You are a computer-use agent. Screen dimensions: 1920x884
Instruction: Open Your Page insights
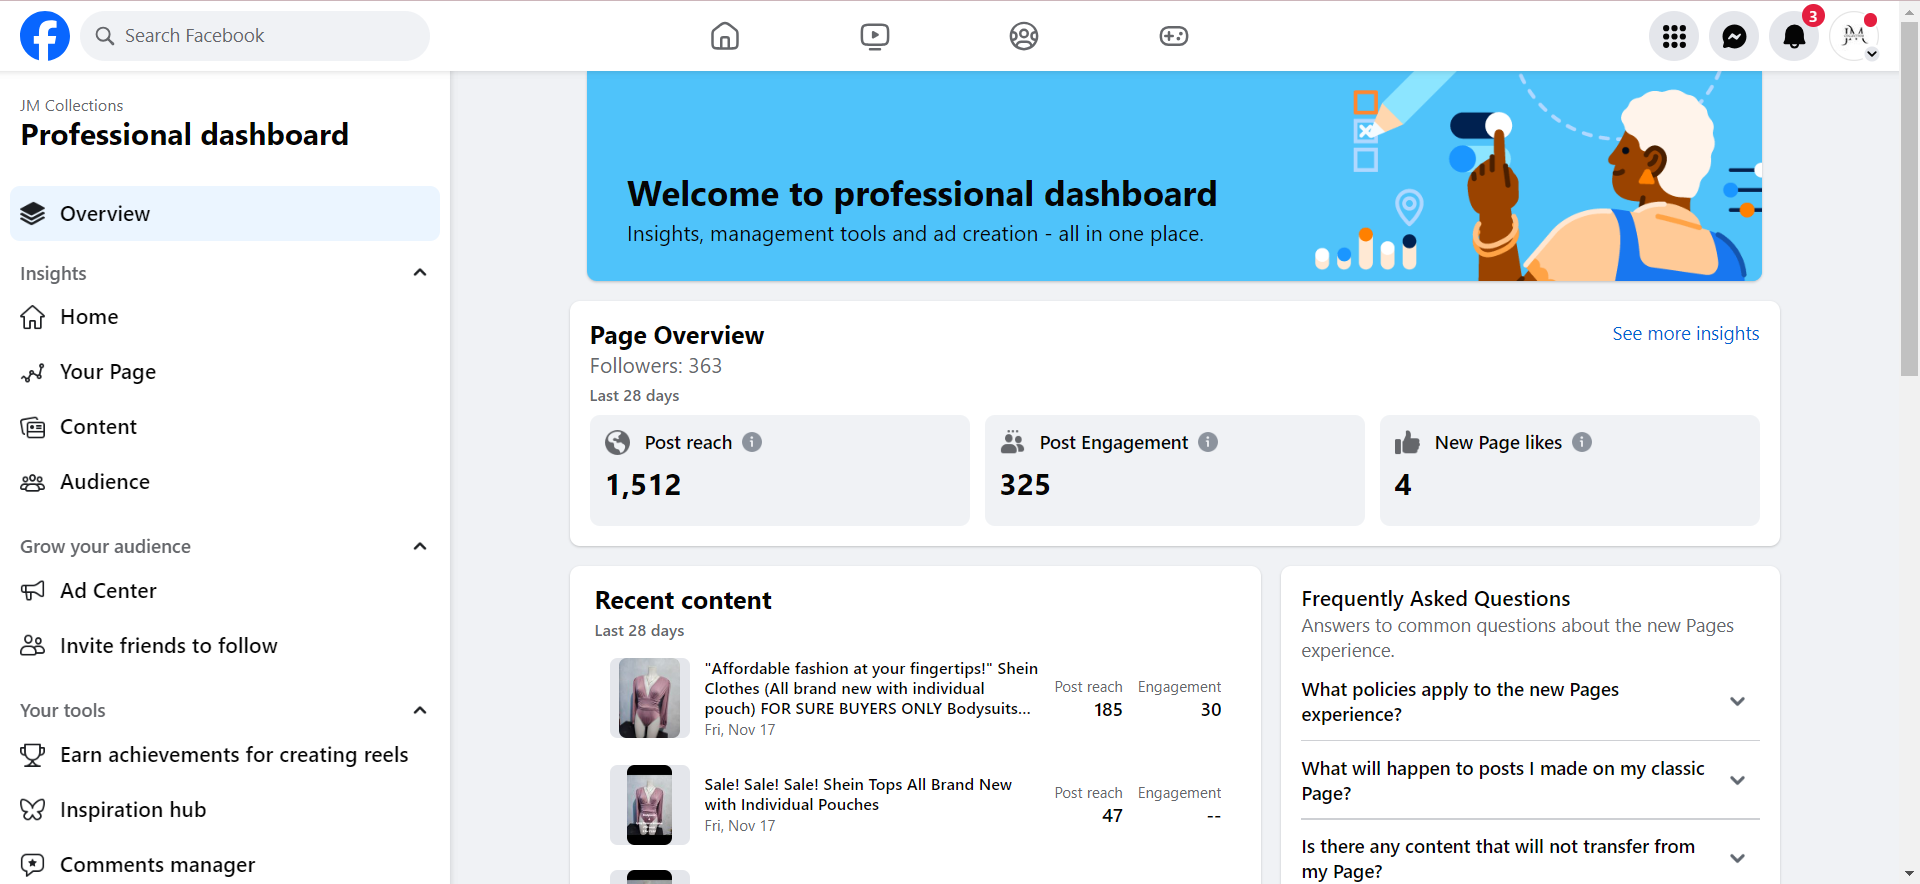225,372
